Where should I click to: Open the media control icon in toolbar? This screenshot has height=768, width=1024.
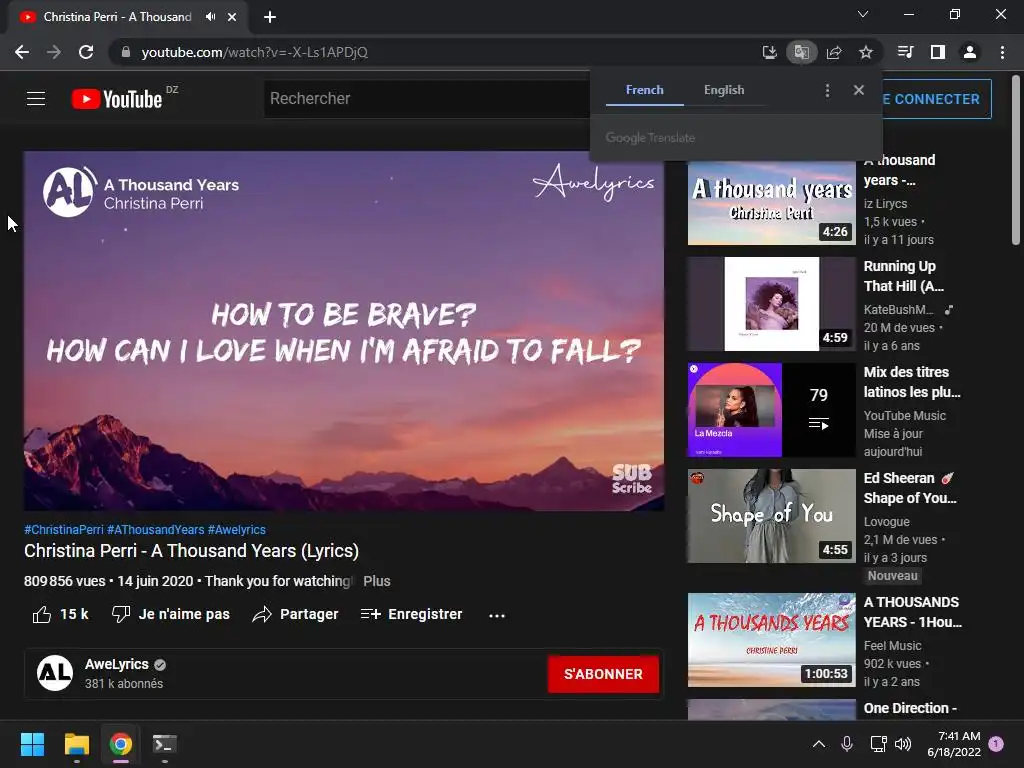tap(906, 52)
